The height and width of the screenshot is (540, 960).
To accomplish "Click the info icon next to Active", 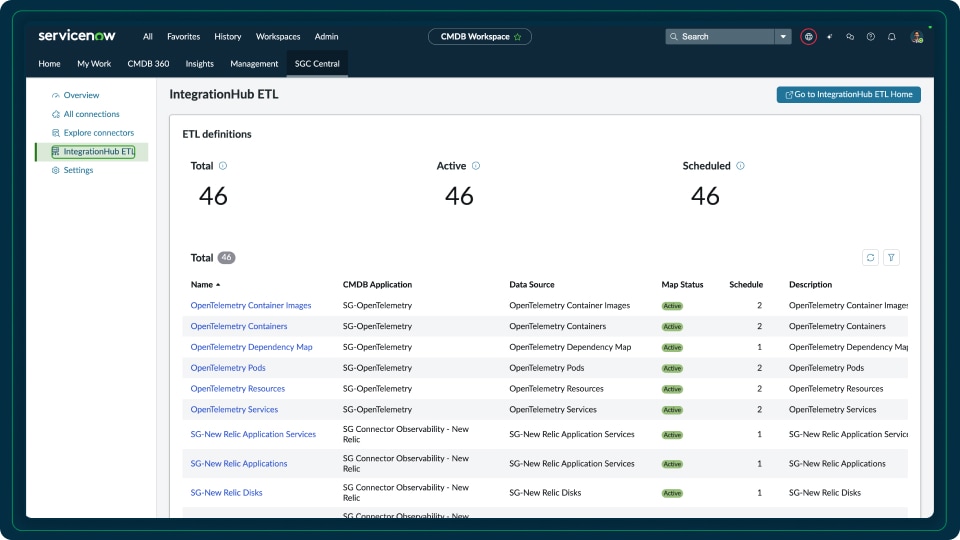I will click(x=476, y=166).
